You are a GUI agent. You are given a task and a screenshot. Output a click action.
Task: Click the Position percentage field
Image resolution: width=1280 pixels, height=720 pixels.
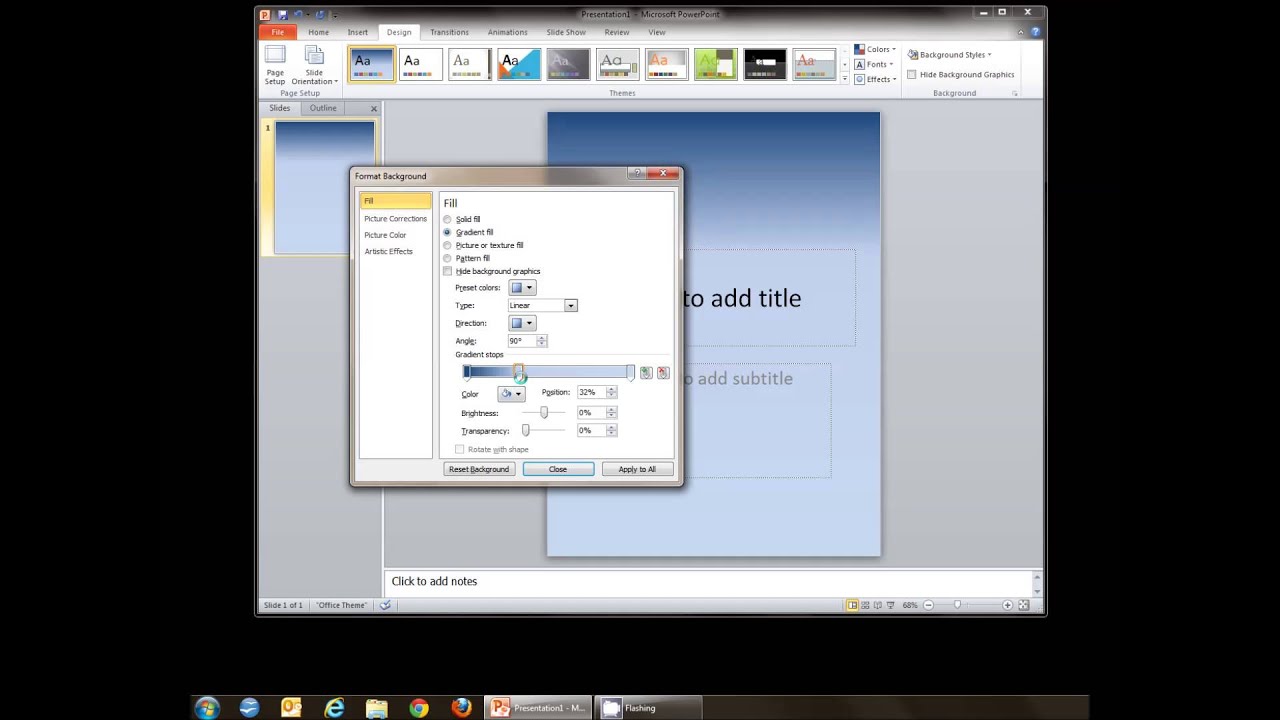(x=590, y=392)
